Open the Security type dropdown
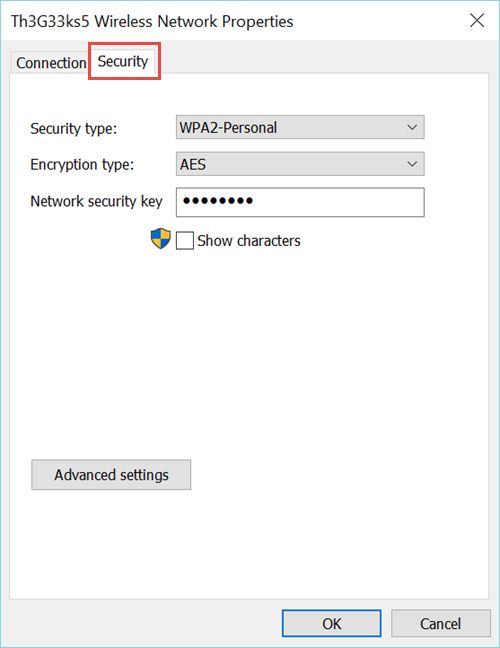 tap(300, 127)
